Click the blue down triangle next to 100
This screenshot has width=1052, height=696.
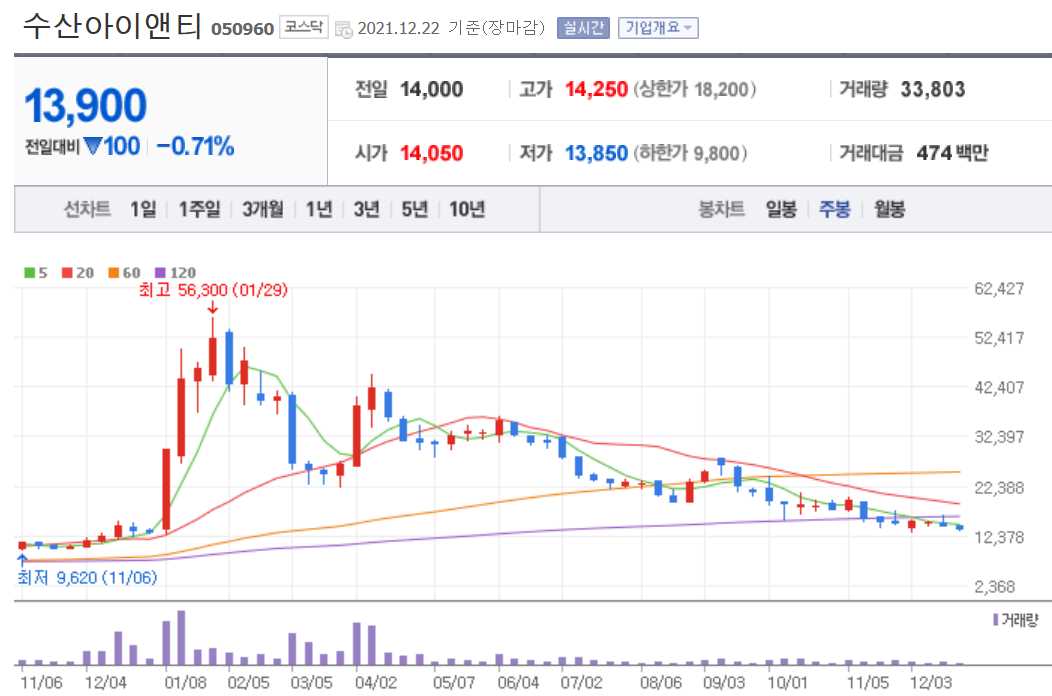click(93, 146)
